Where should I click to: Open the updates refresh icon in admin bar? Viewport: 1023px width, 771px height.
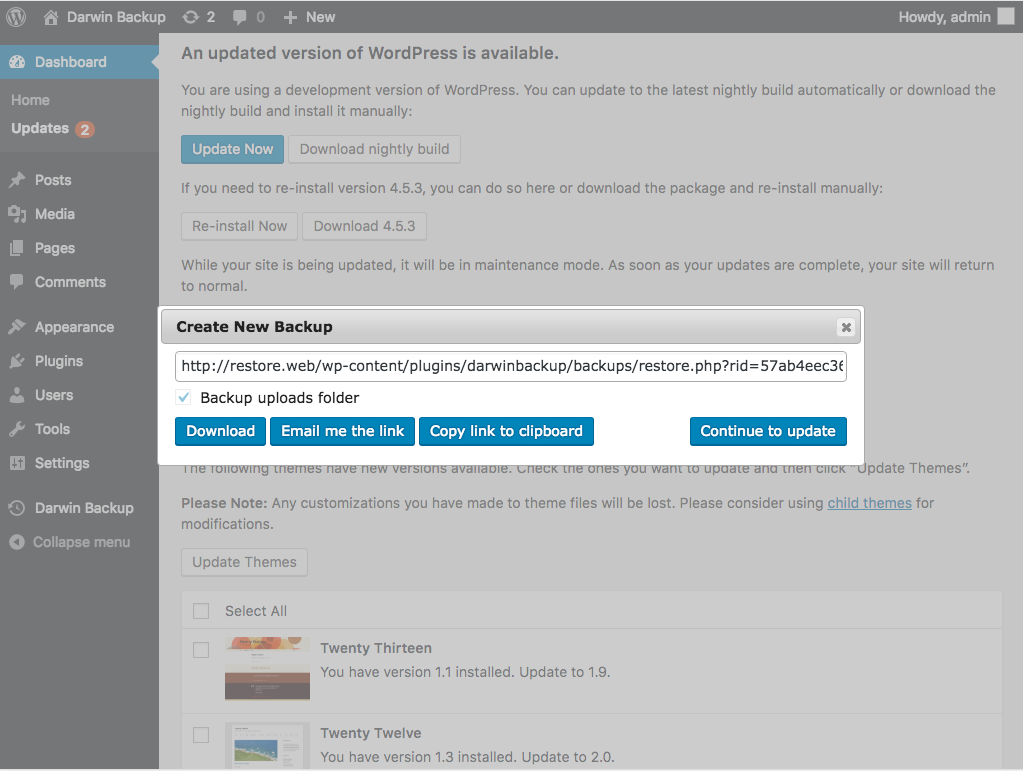coord(191,17)
